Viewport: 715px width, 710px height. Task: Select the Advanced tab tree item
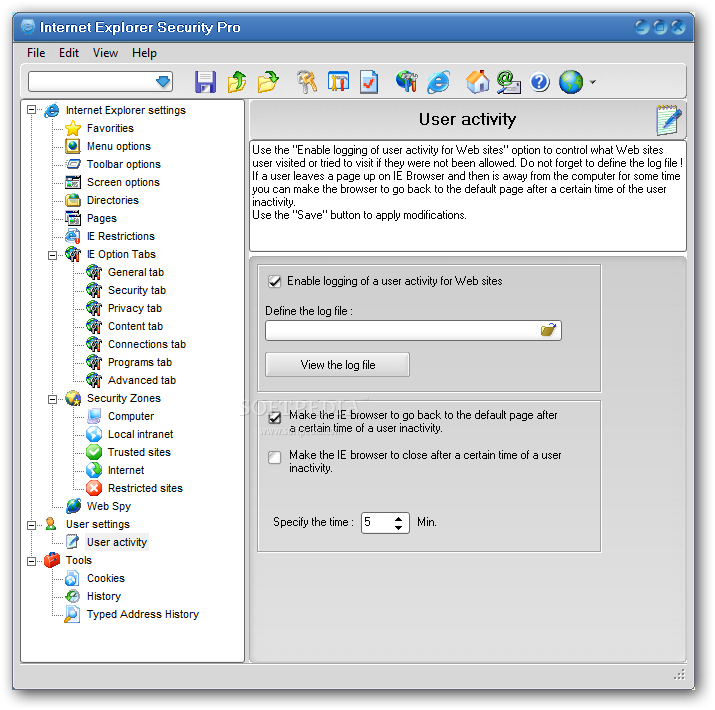[142, 380]
